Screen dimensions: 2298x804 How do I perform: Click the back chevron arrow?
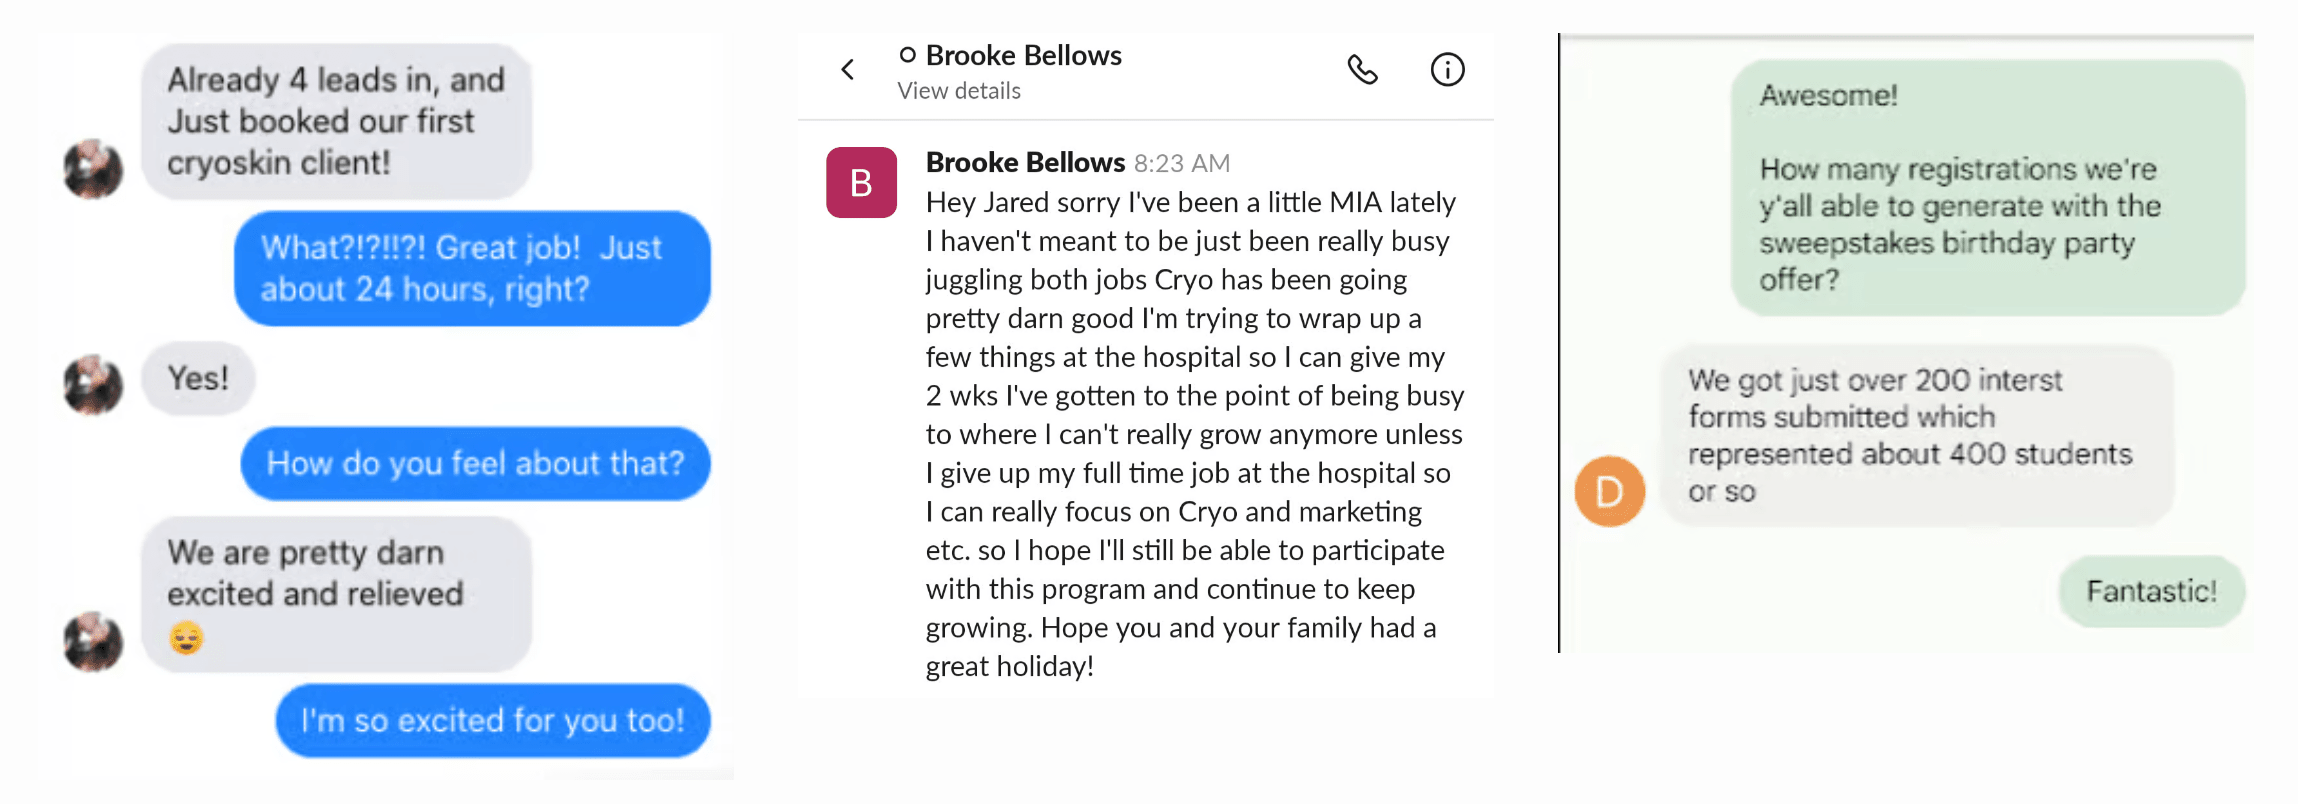click(x=848, y=70)
